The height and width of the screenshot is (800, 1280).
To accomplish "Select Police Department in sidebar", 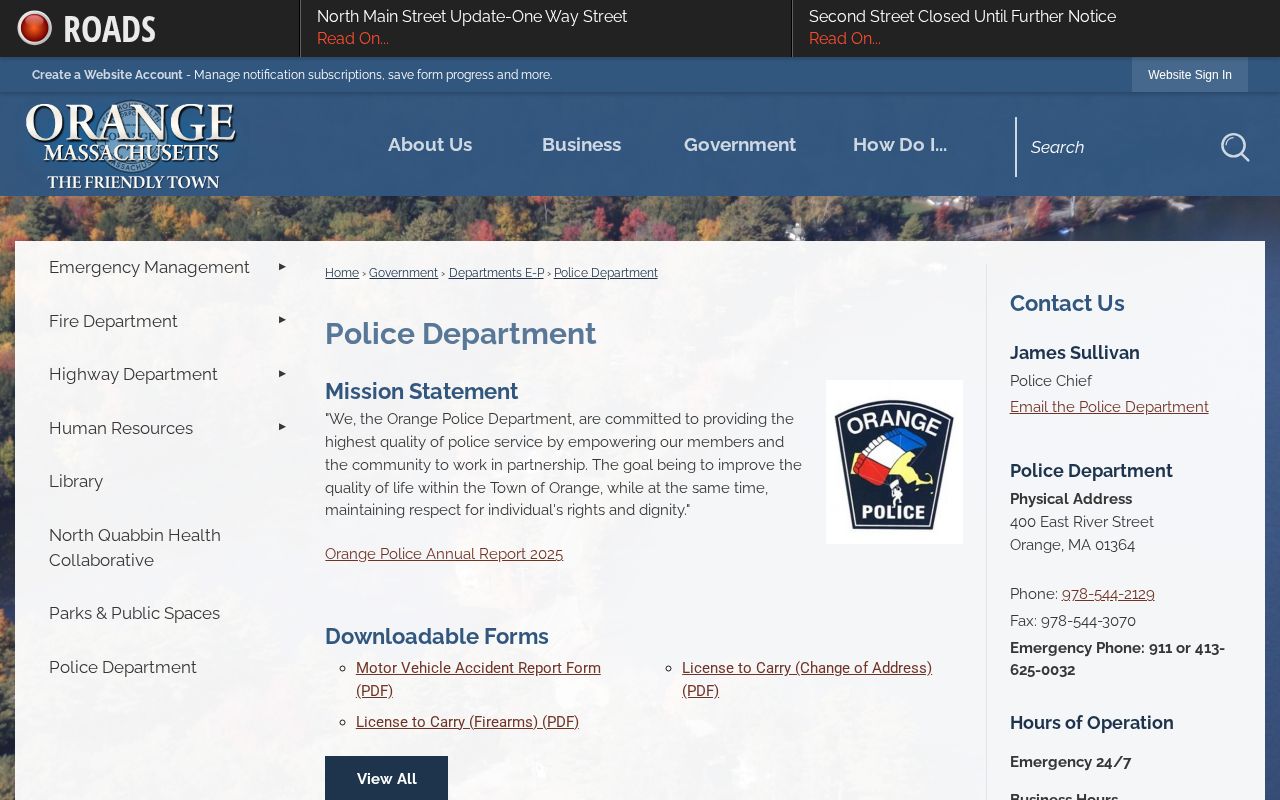I will click(x=123, y=667).
